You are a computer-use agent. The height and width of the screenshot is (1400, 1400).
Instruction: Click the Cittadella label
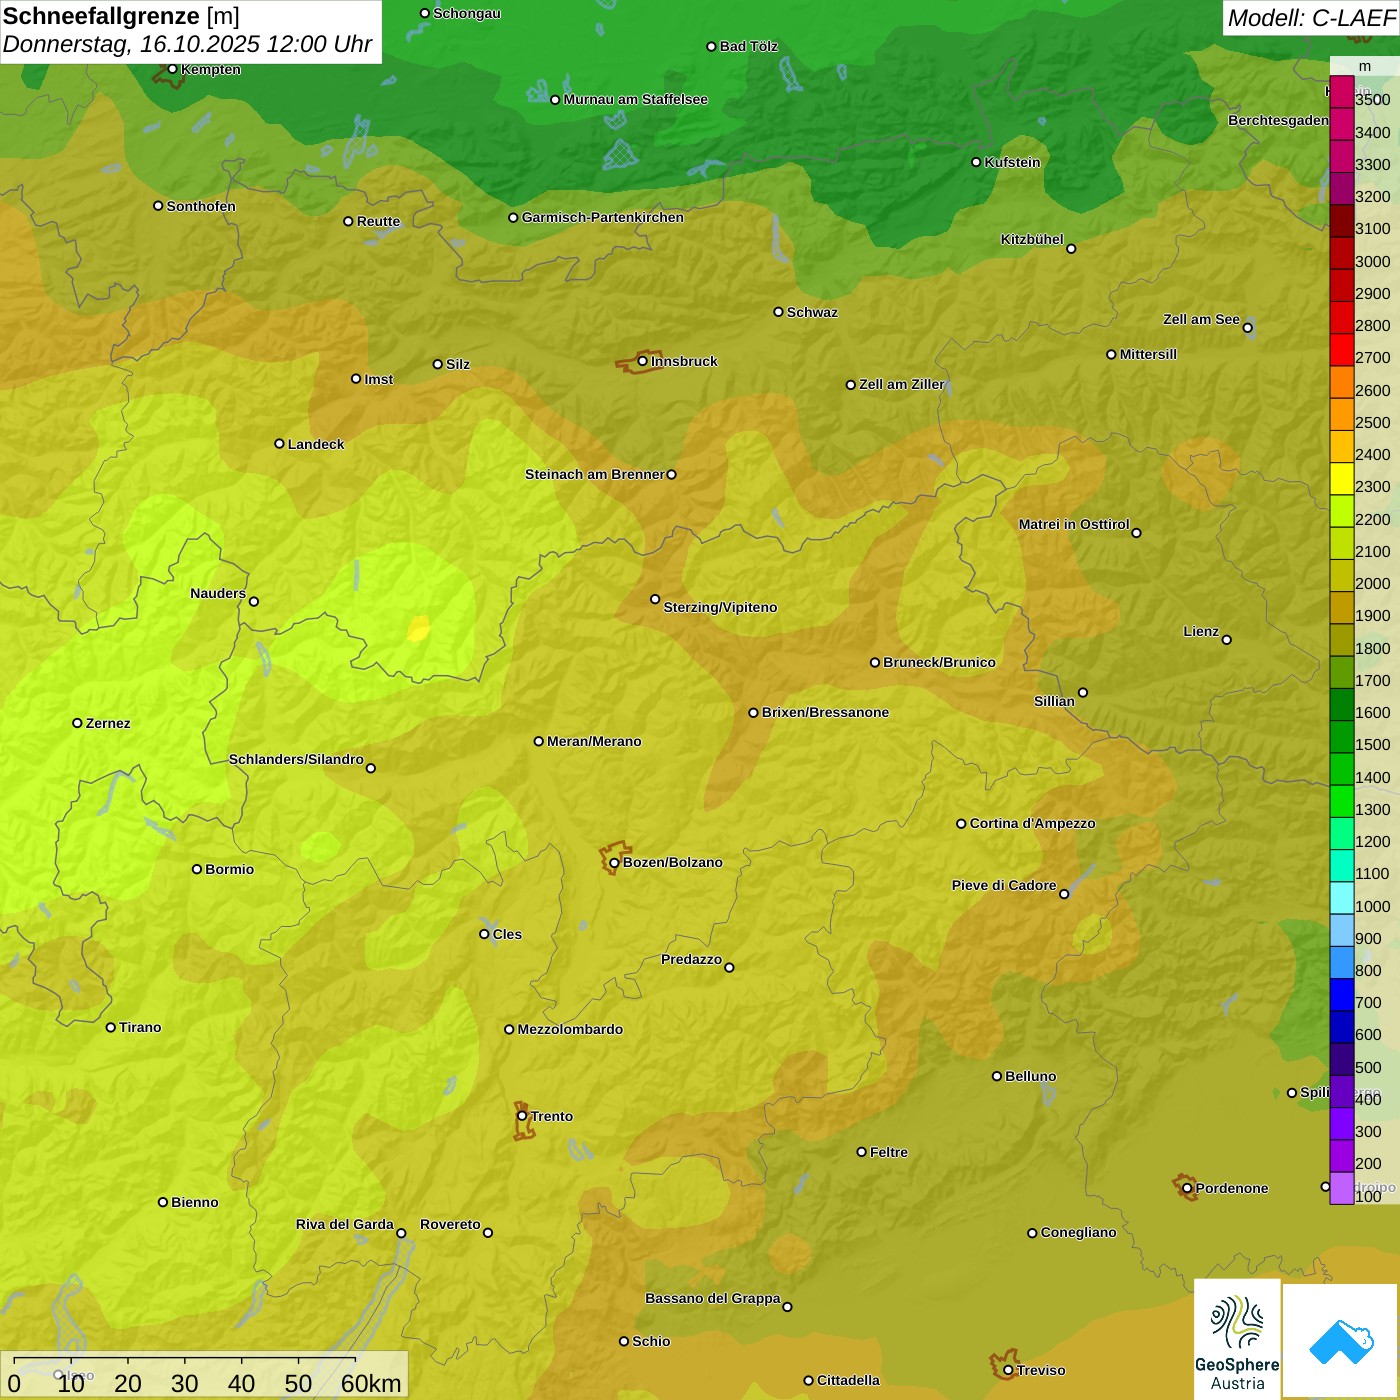point(848,1380)
